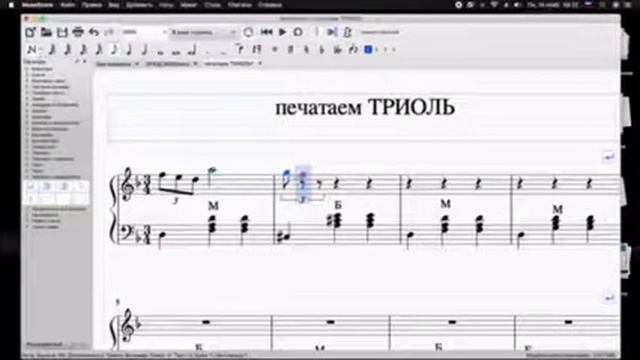Toggle MIDI input circle icon
Screen dimensions: 640x360
(x=248, y=32)
